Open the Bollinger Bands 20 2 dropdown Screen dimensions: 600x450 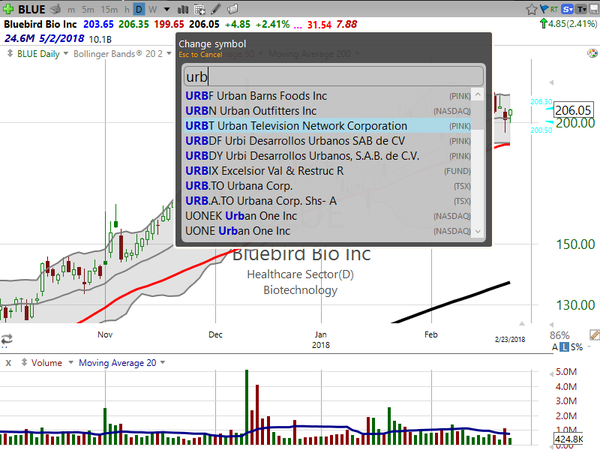pyautogui.click(x=169, y=54)
